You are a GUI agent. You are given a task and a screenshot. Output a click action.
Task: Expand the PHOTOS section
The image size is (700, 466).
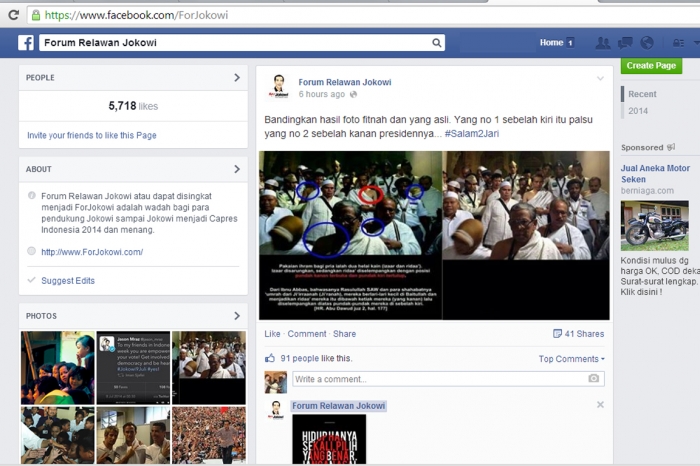[237, 316]
